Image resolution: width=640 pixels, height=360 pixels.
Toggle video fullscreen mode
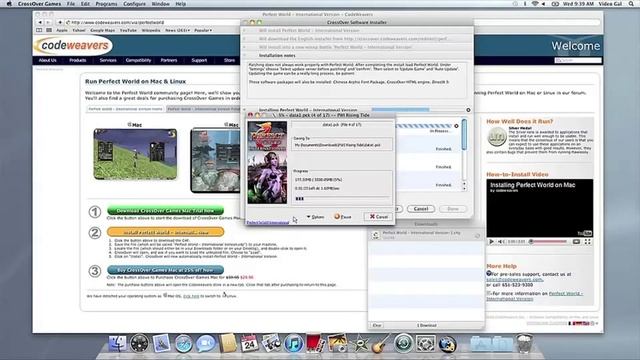point(587,242)
